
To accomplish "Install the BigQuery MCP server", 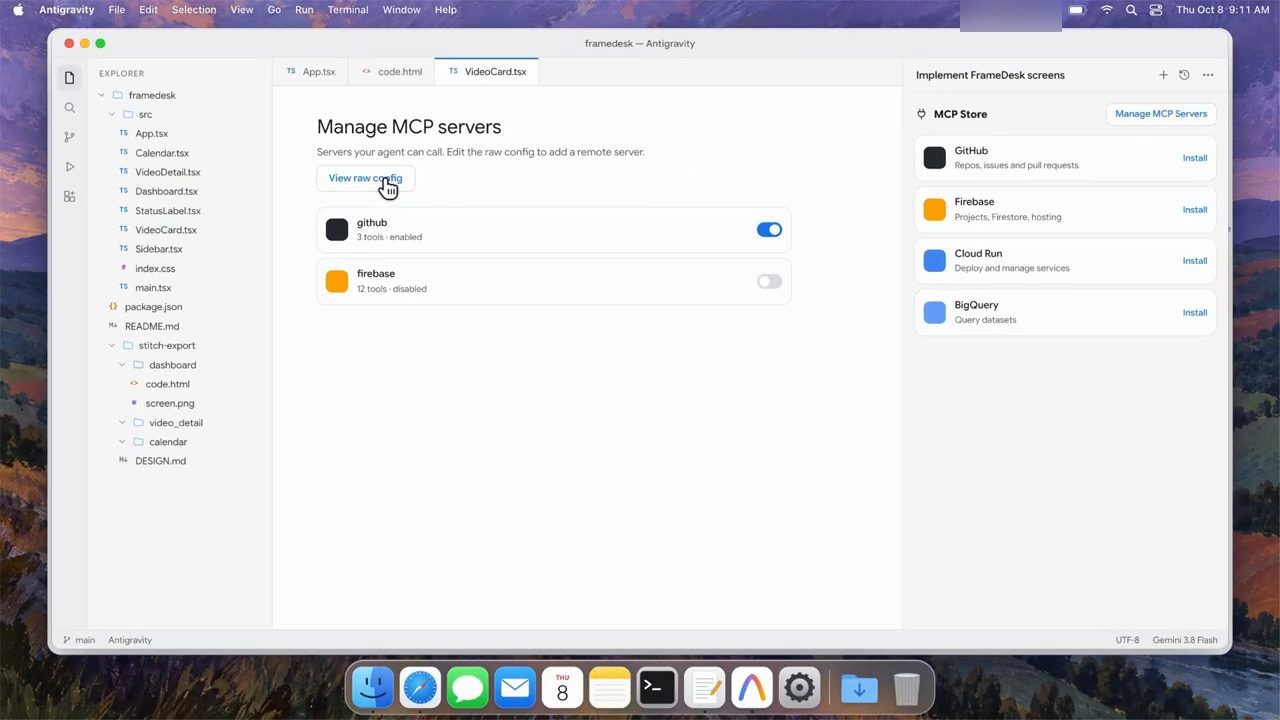I will click(x=1195, y=313).
